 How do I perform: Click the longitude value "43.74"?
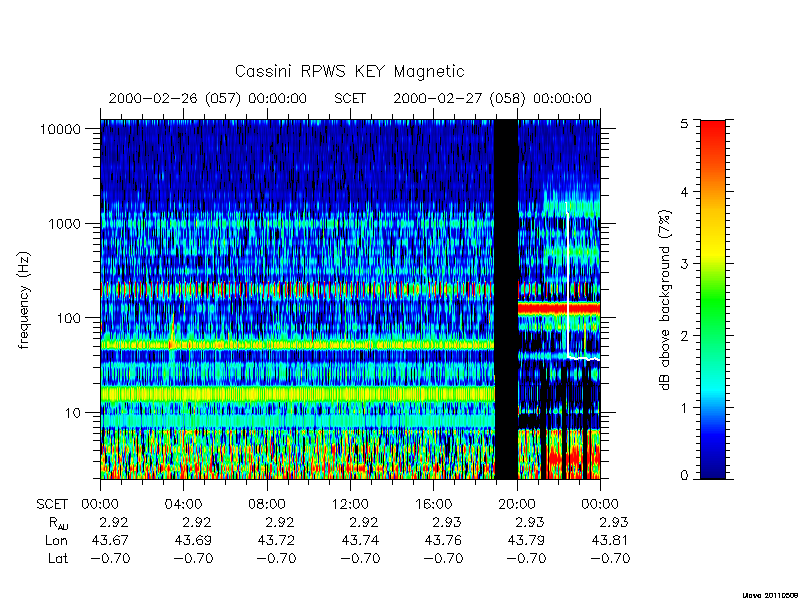[360, 540]
